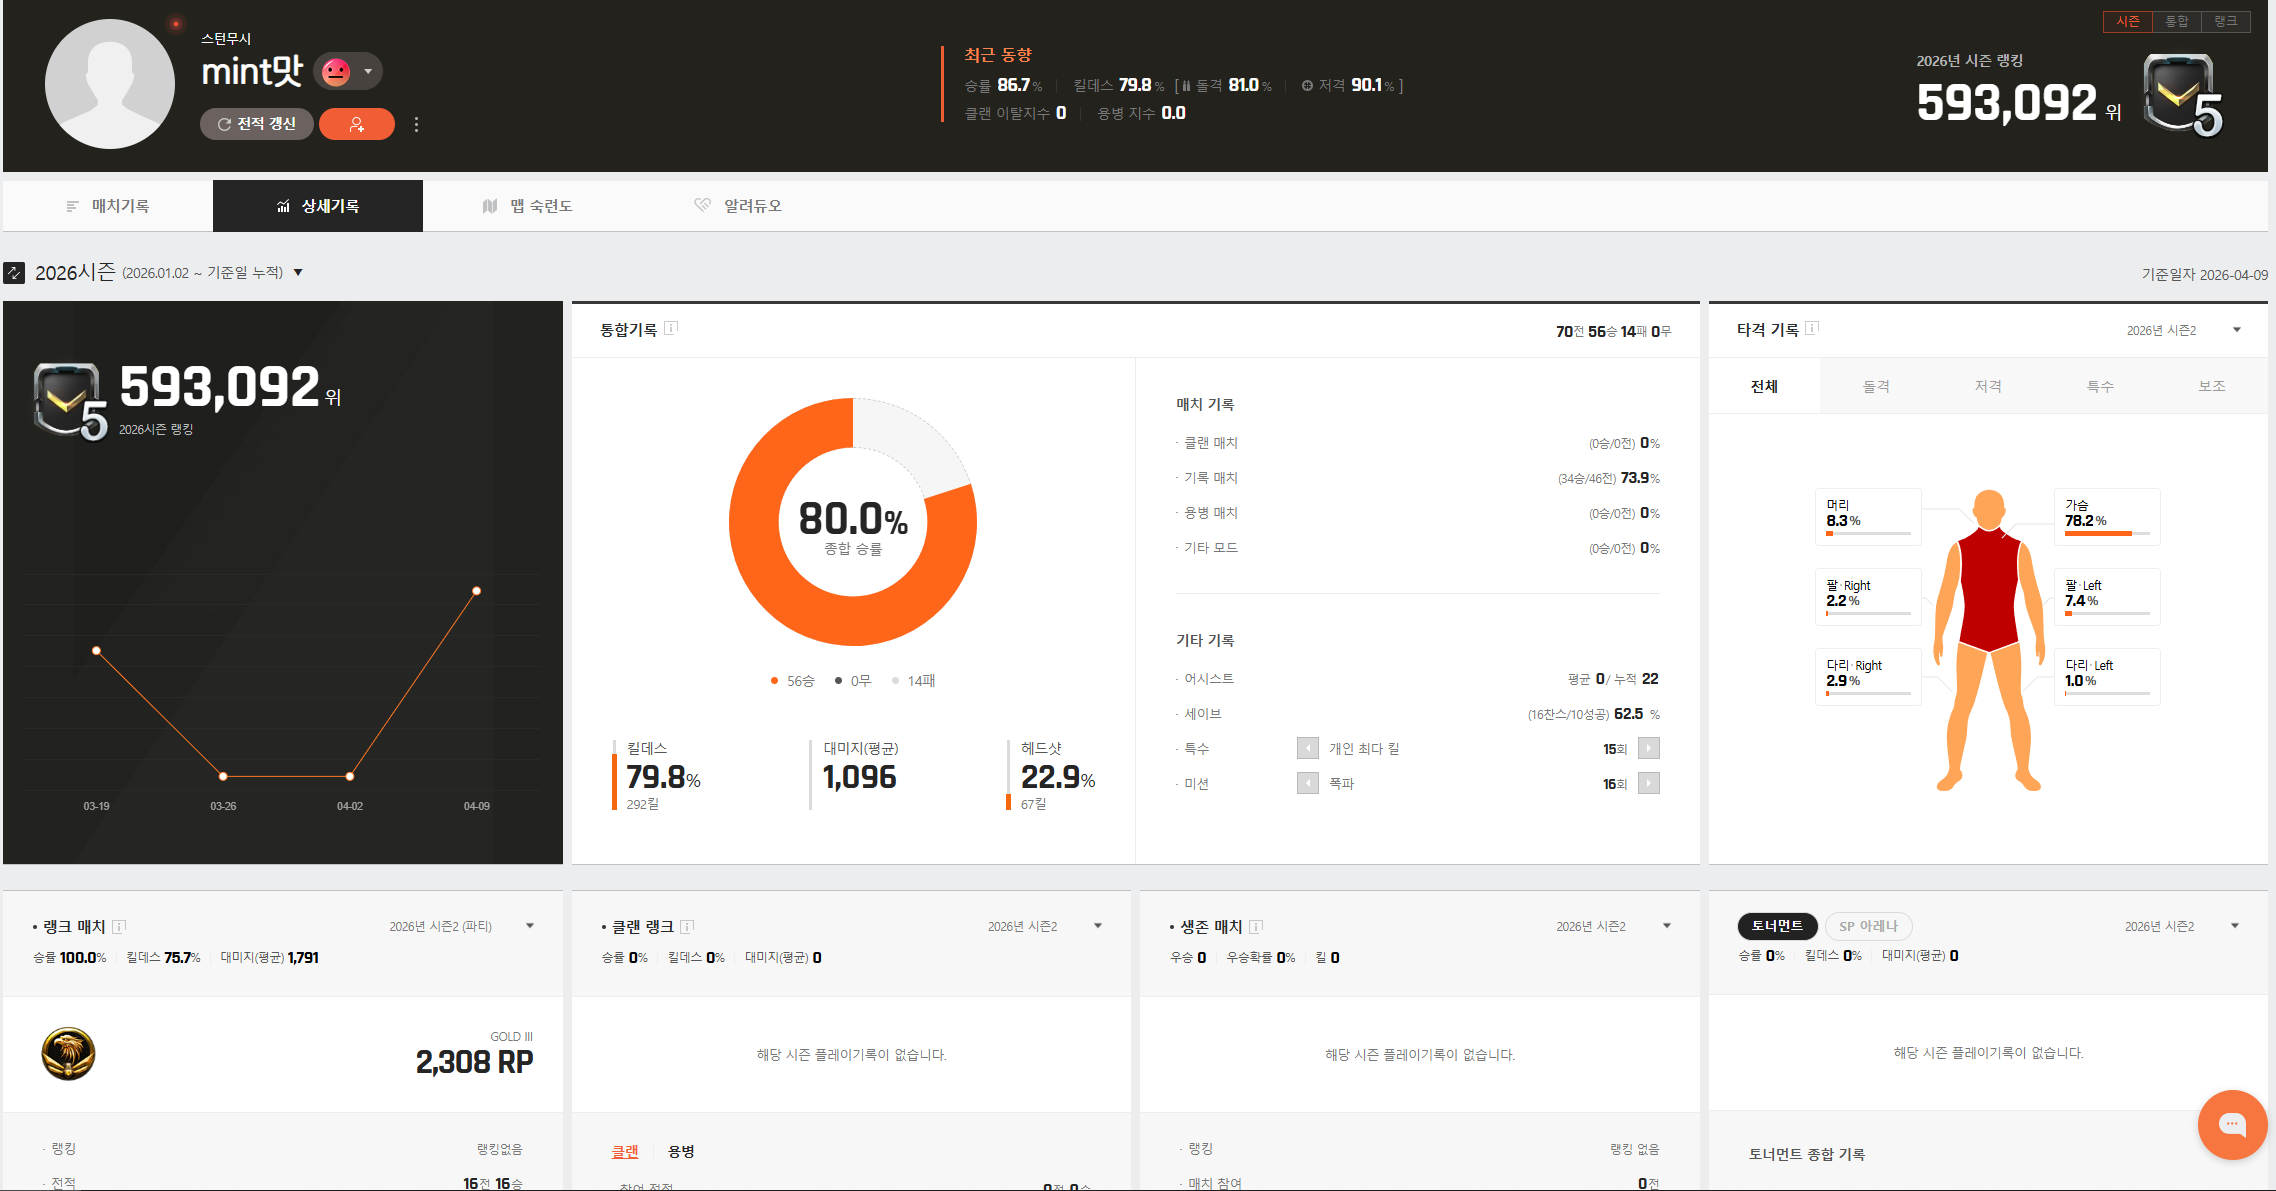The width and height of the screenshot is (2276, 1191).
Task: Click the info icon beside 생존 매치
Action: coord(1256,927)
